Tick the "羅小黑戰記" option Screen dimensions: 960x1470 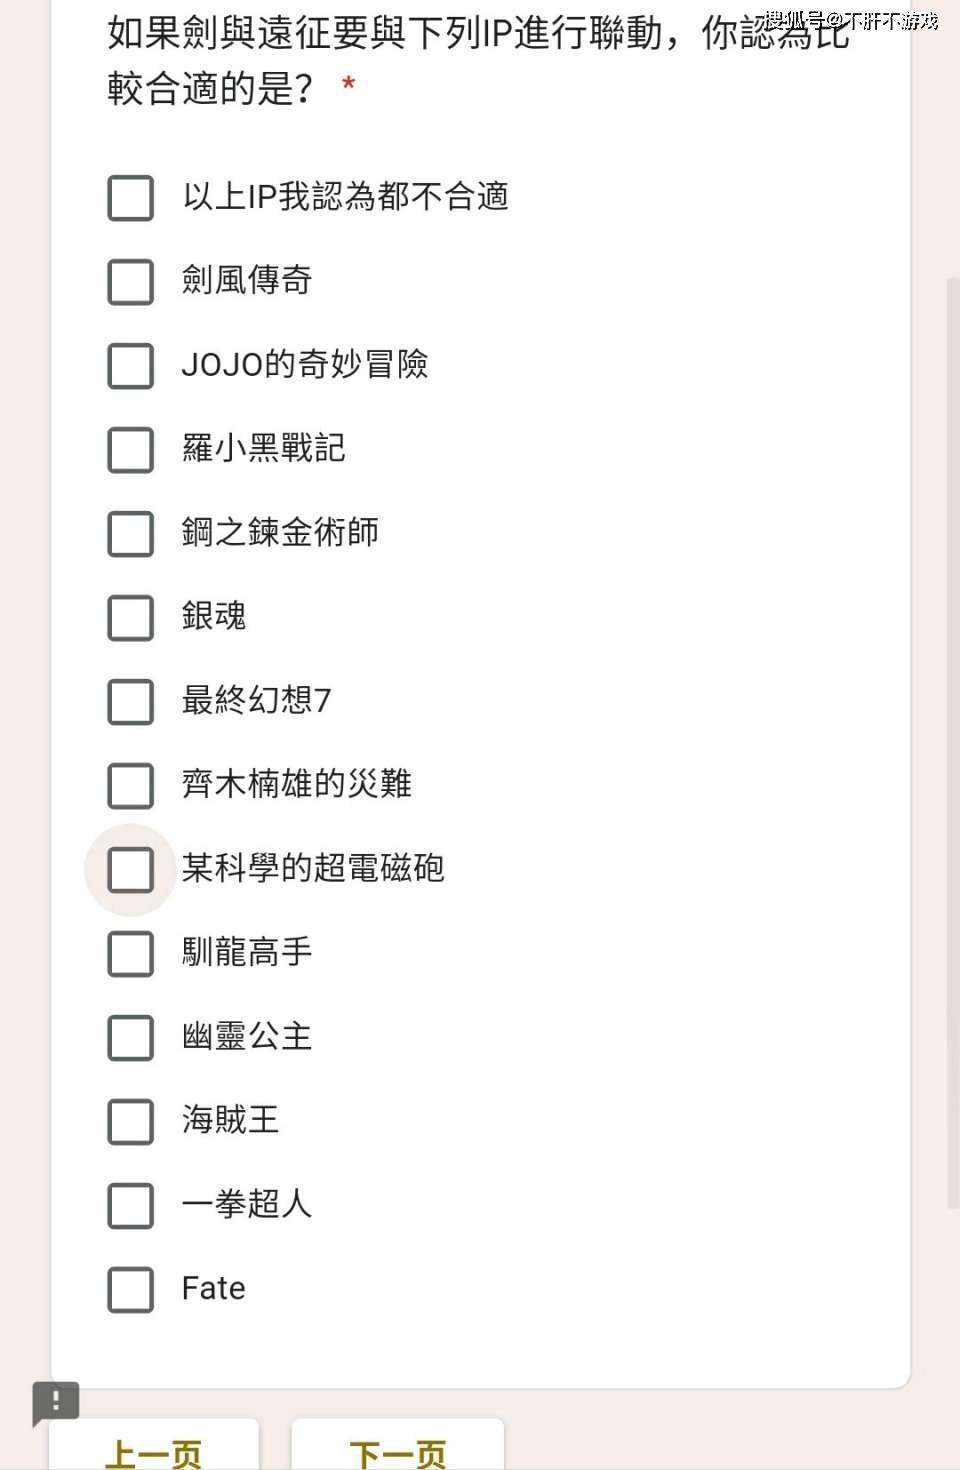(x=129, y=450)
